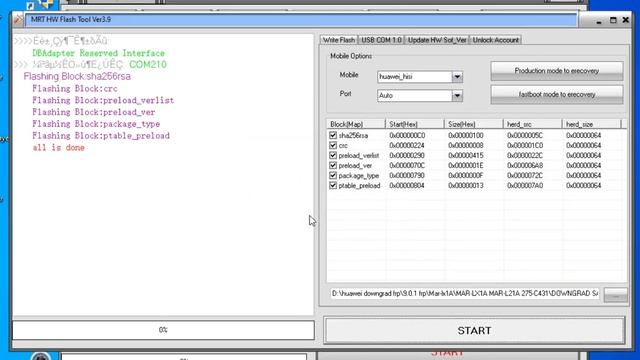
Task: Click 'Flashing Block:sha256rsa' log line
Action: pos(77,76)
